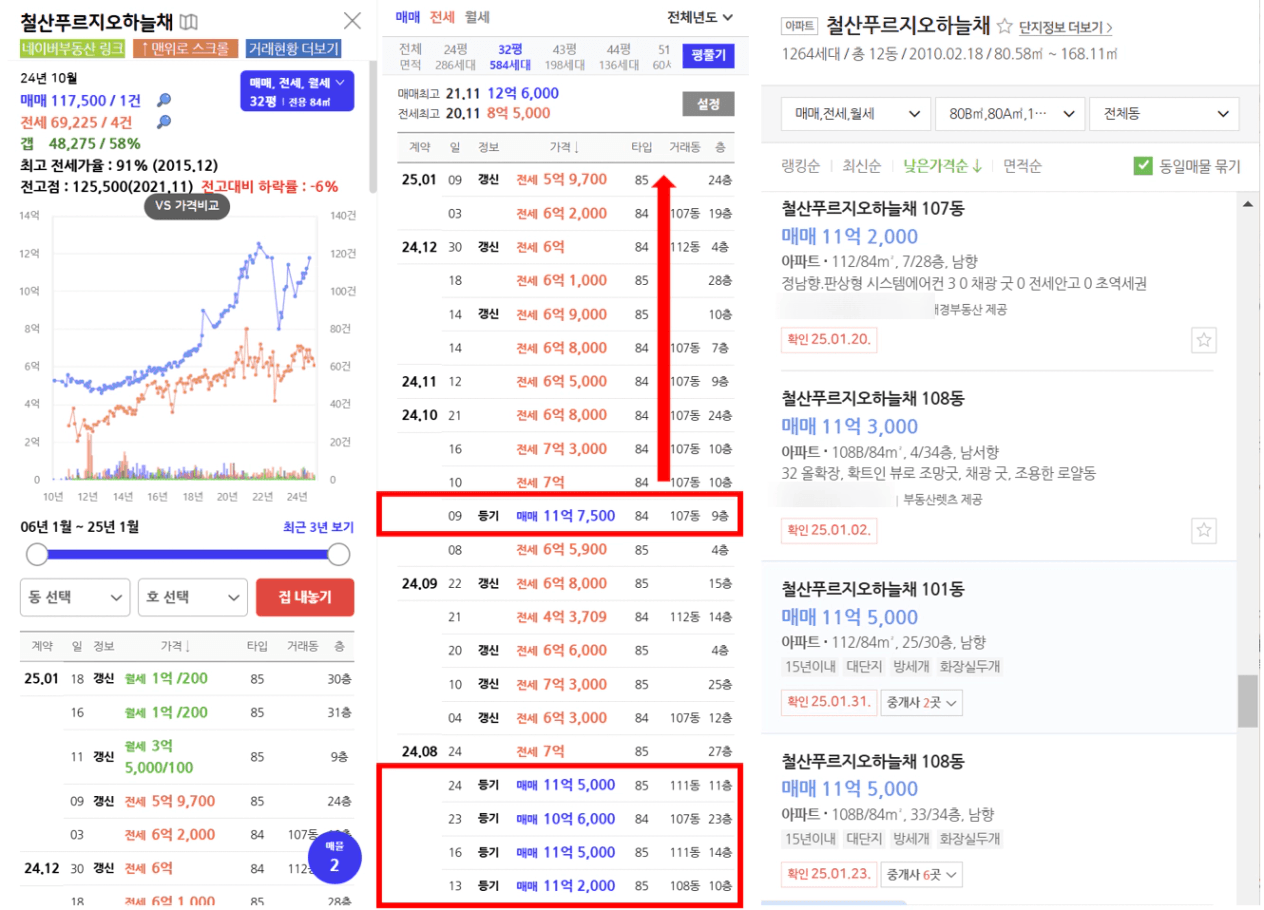Click listing price 매매 11억 3,000
Viewport: 1264px width, 910px height.
click(849, 427)
